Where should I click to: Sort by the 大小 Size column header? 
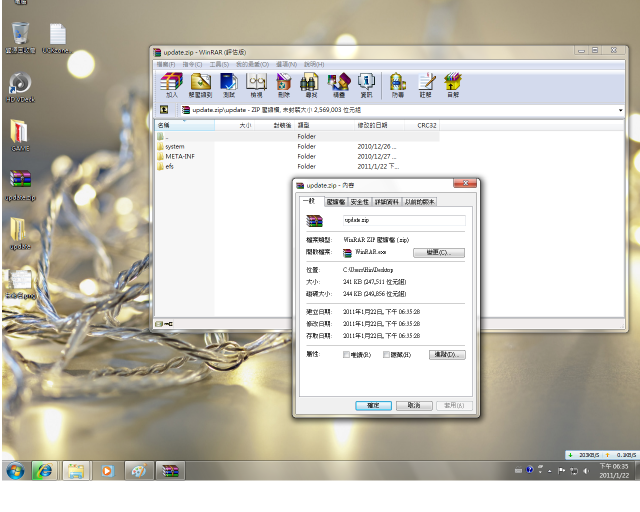(x=234, y=125)
